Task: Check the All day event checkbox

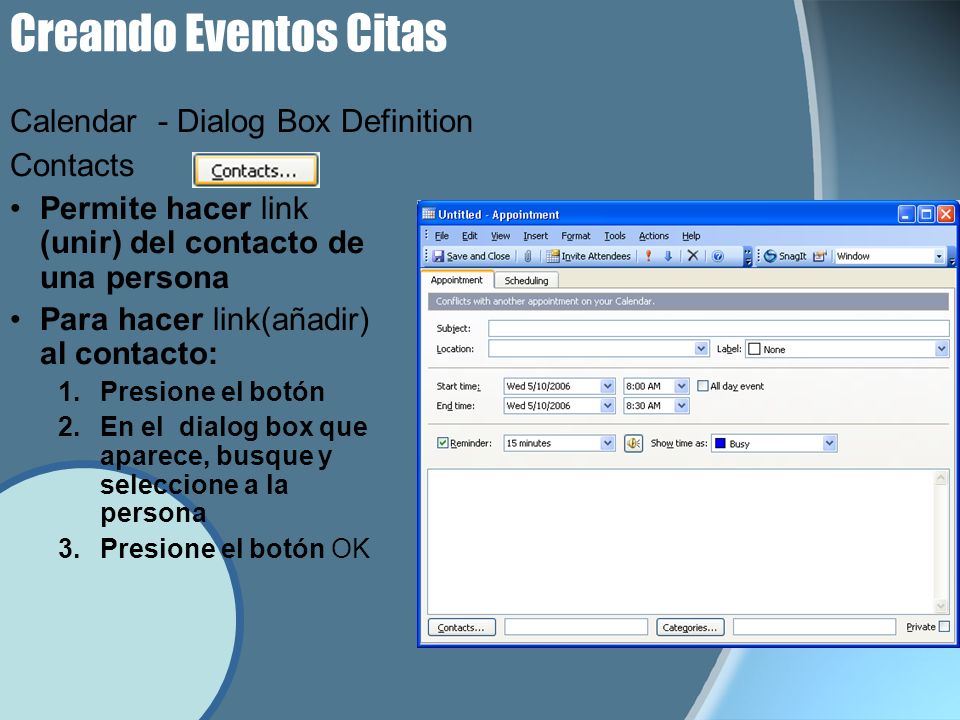Action: 703,386
